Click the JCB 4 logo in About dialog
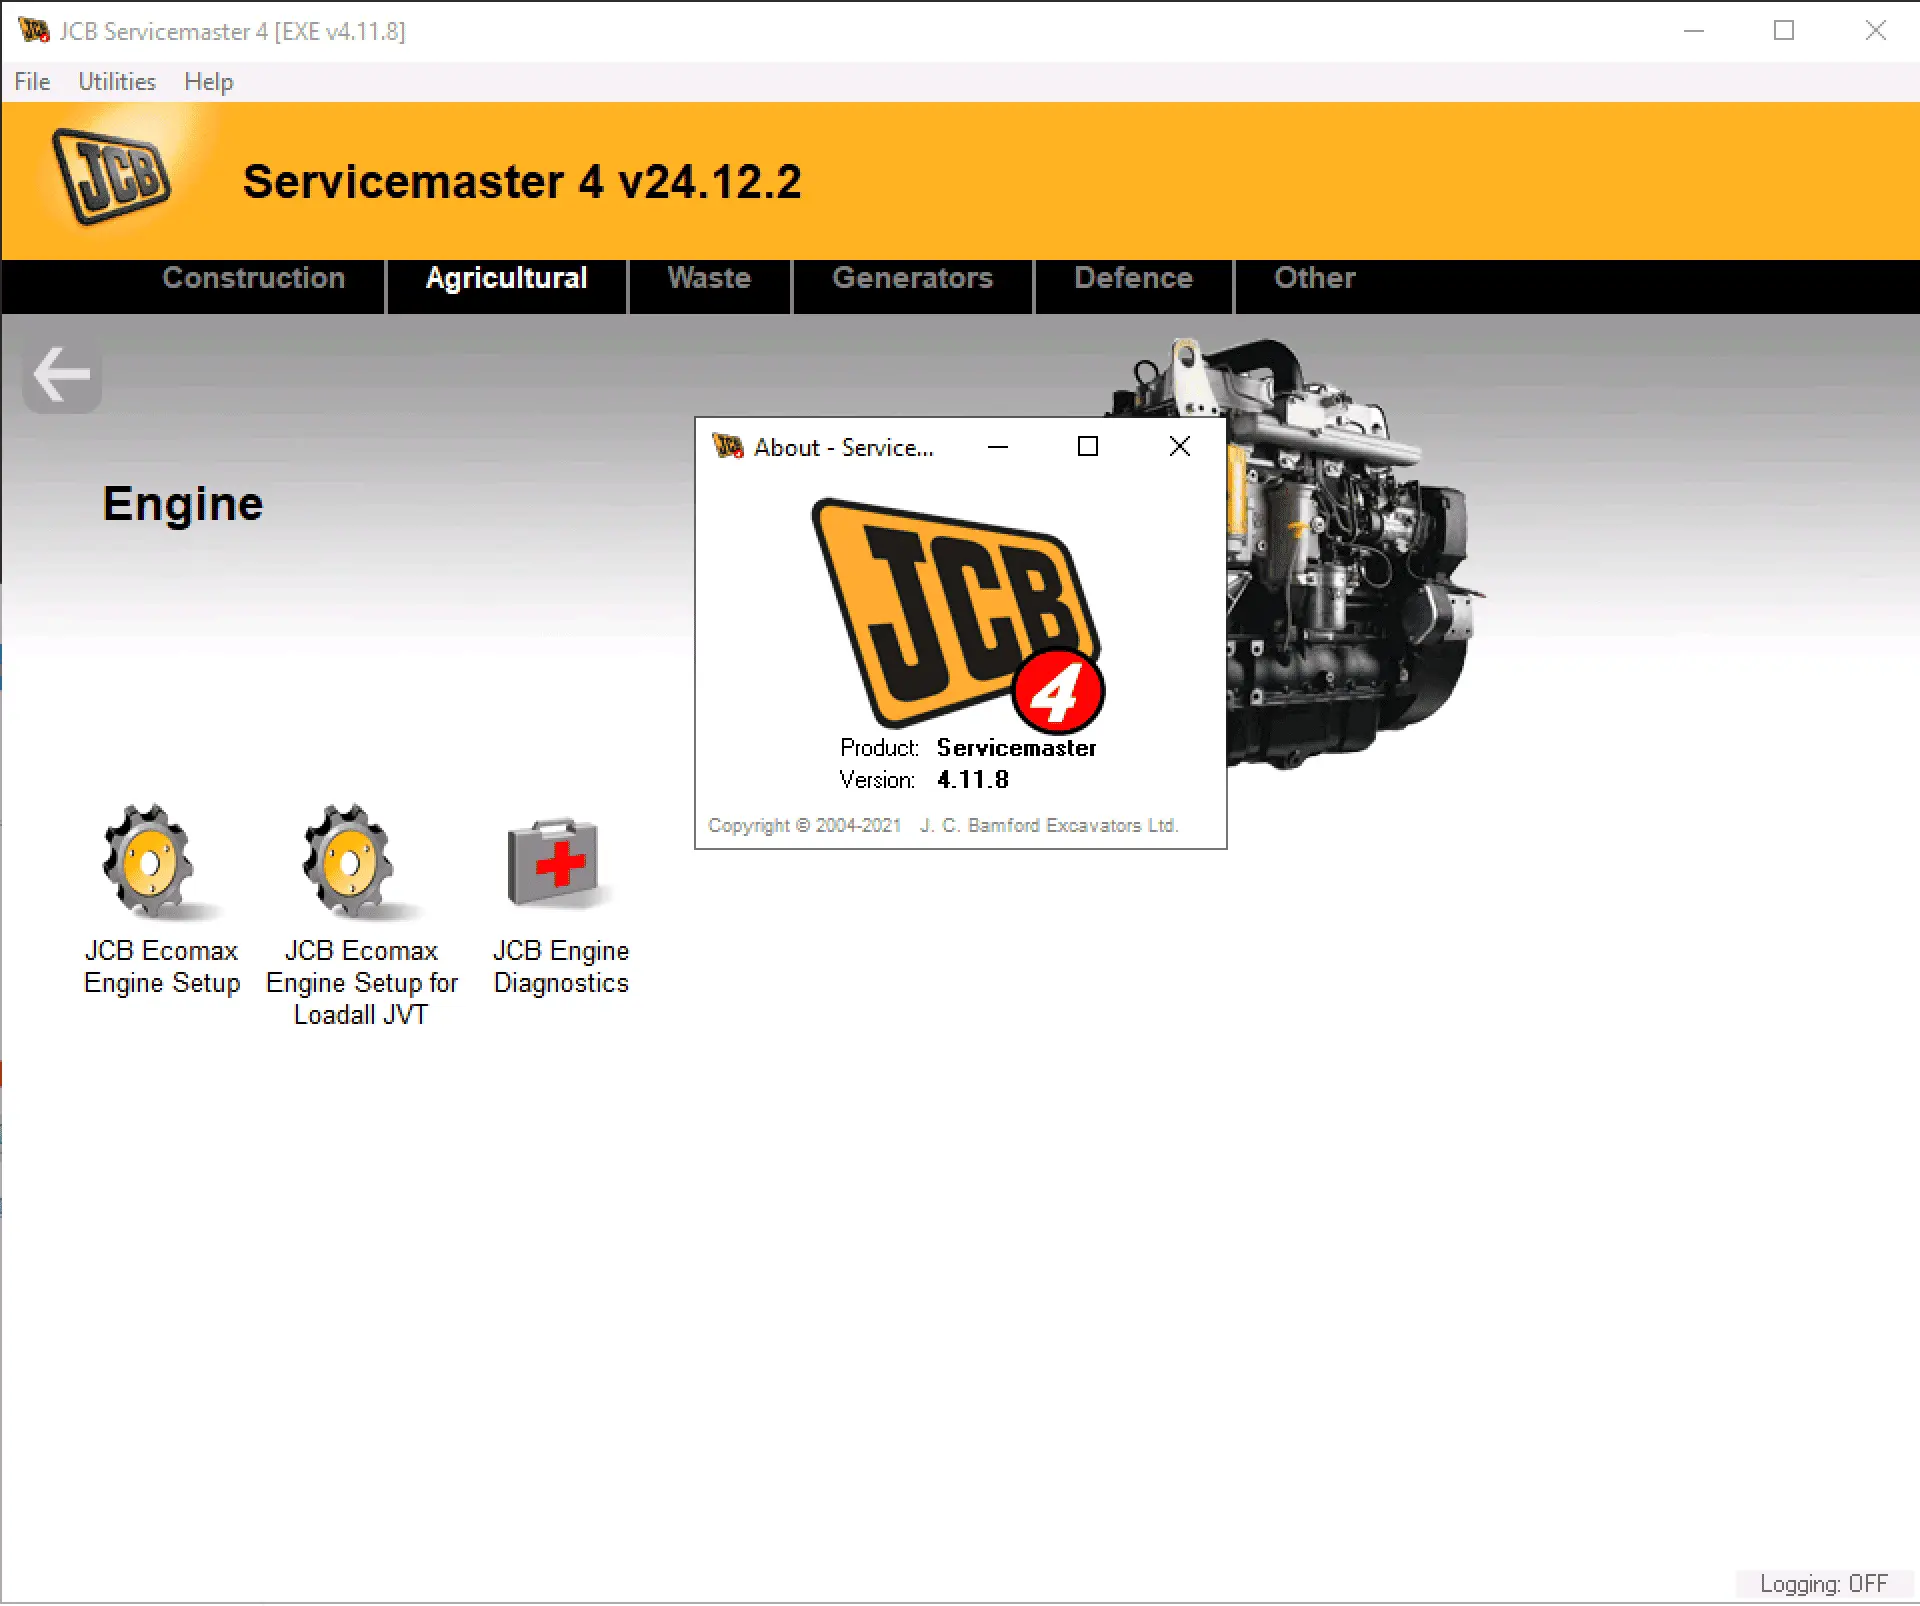1920x1606 pixels. click(958, 614)
